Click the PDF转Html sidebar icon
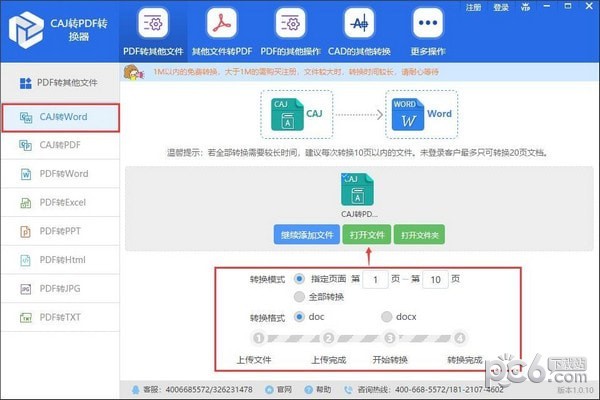 (26, 260)
